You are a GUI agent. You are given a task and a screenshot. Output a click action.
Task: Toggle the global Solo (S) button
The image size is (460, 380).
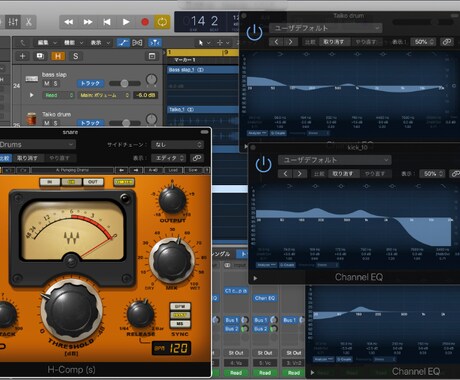(x=76, y=56)
